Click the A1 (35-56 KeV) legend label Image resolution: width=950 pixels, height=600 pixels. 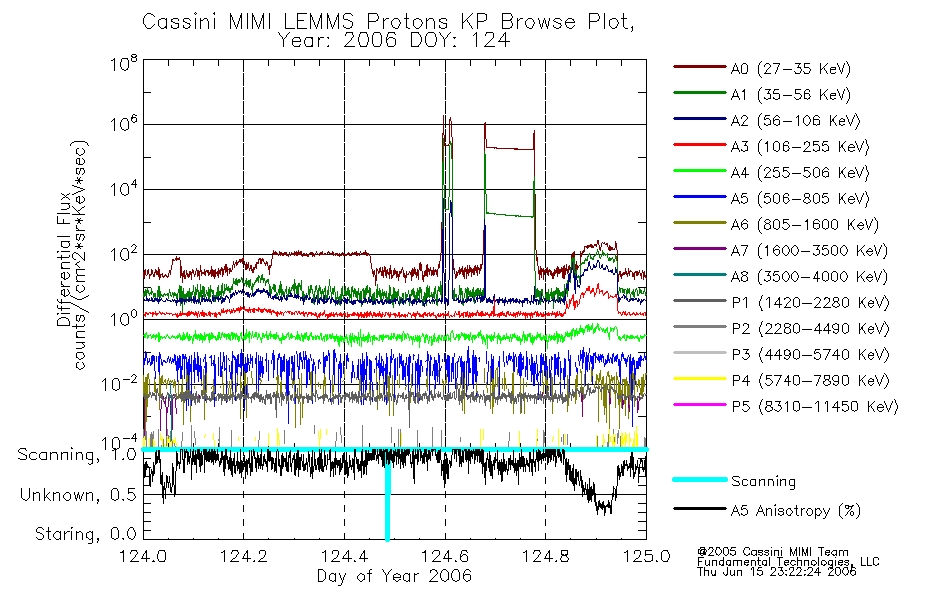(x=791, y=95)
